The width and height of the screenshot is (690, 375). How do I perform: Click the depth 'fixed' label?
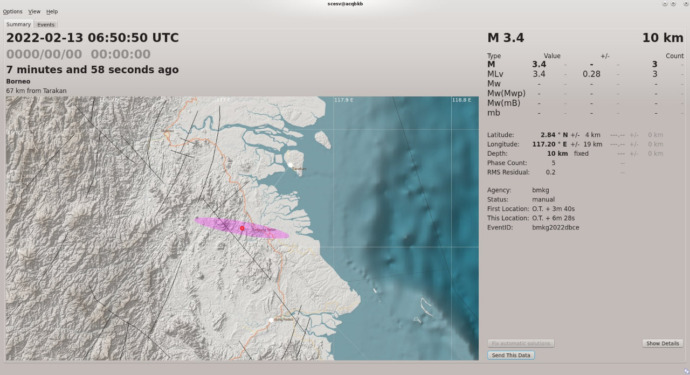(x=581, y=154)
